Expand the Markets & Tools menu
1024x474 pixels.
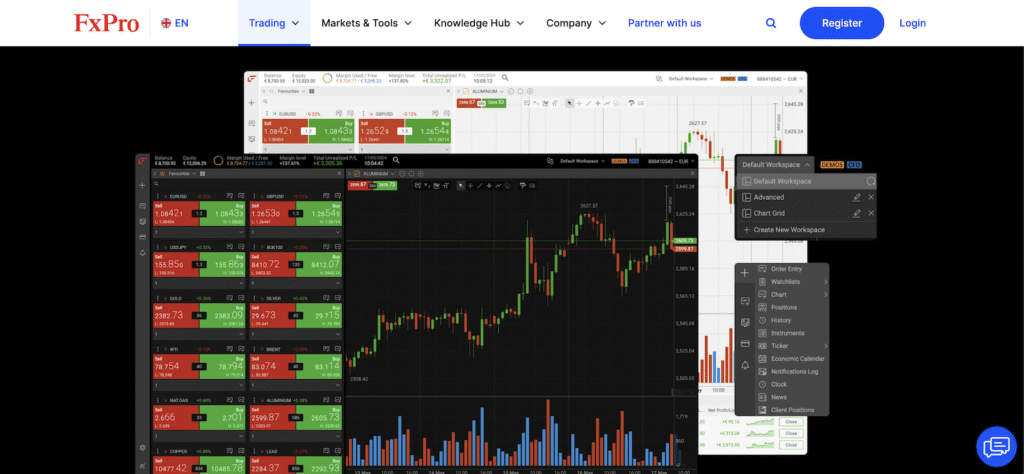366,23
